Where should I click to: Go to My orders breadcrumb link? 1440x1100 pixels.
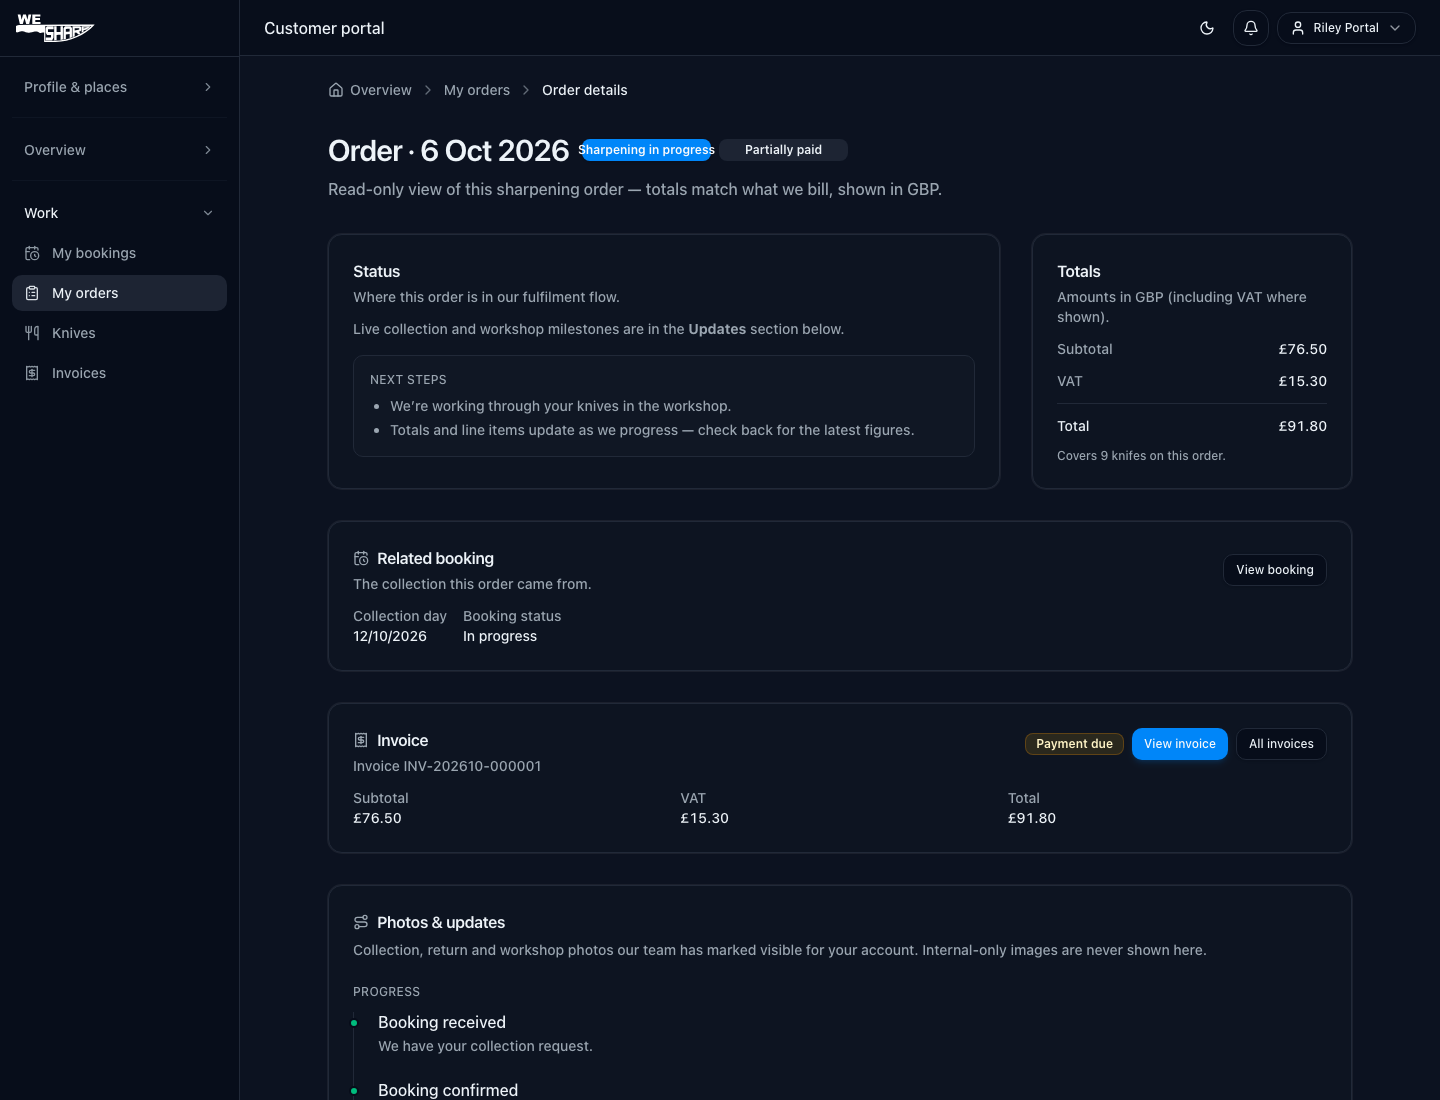(477, 90)
